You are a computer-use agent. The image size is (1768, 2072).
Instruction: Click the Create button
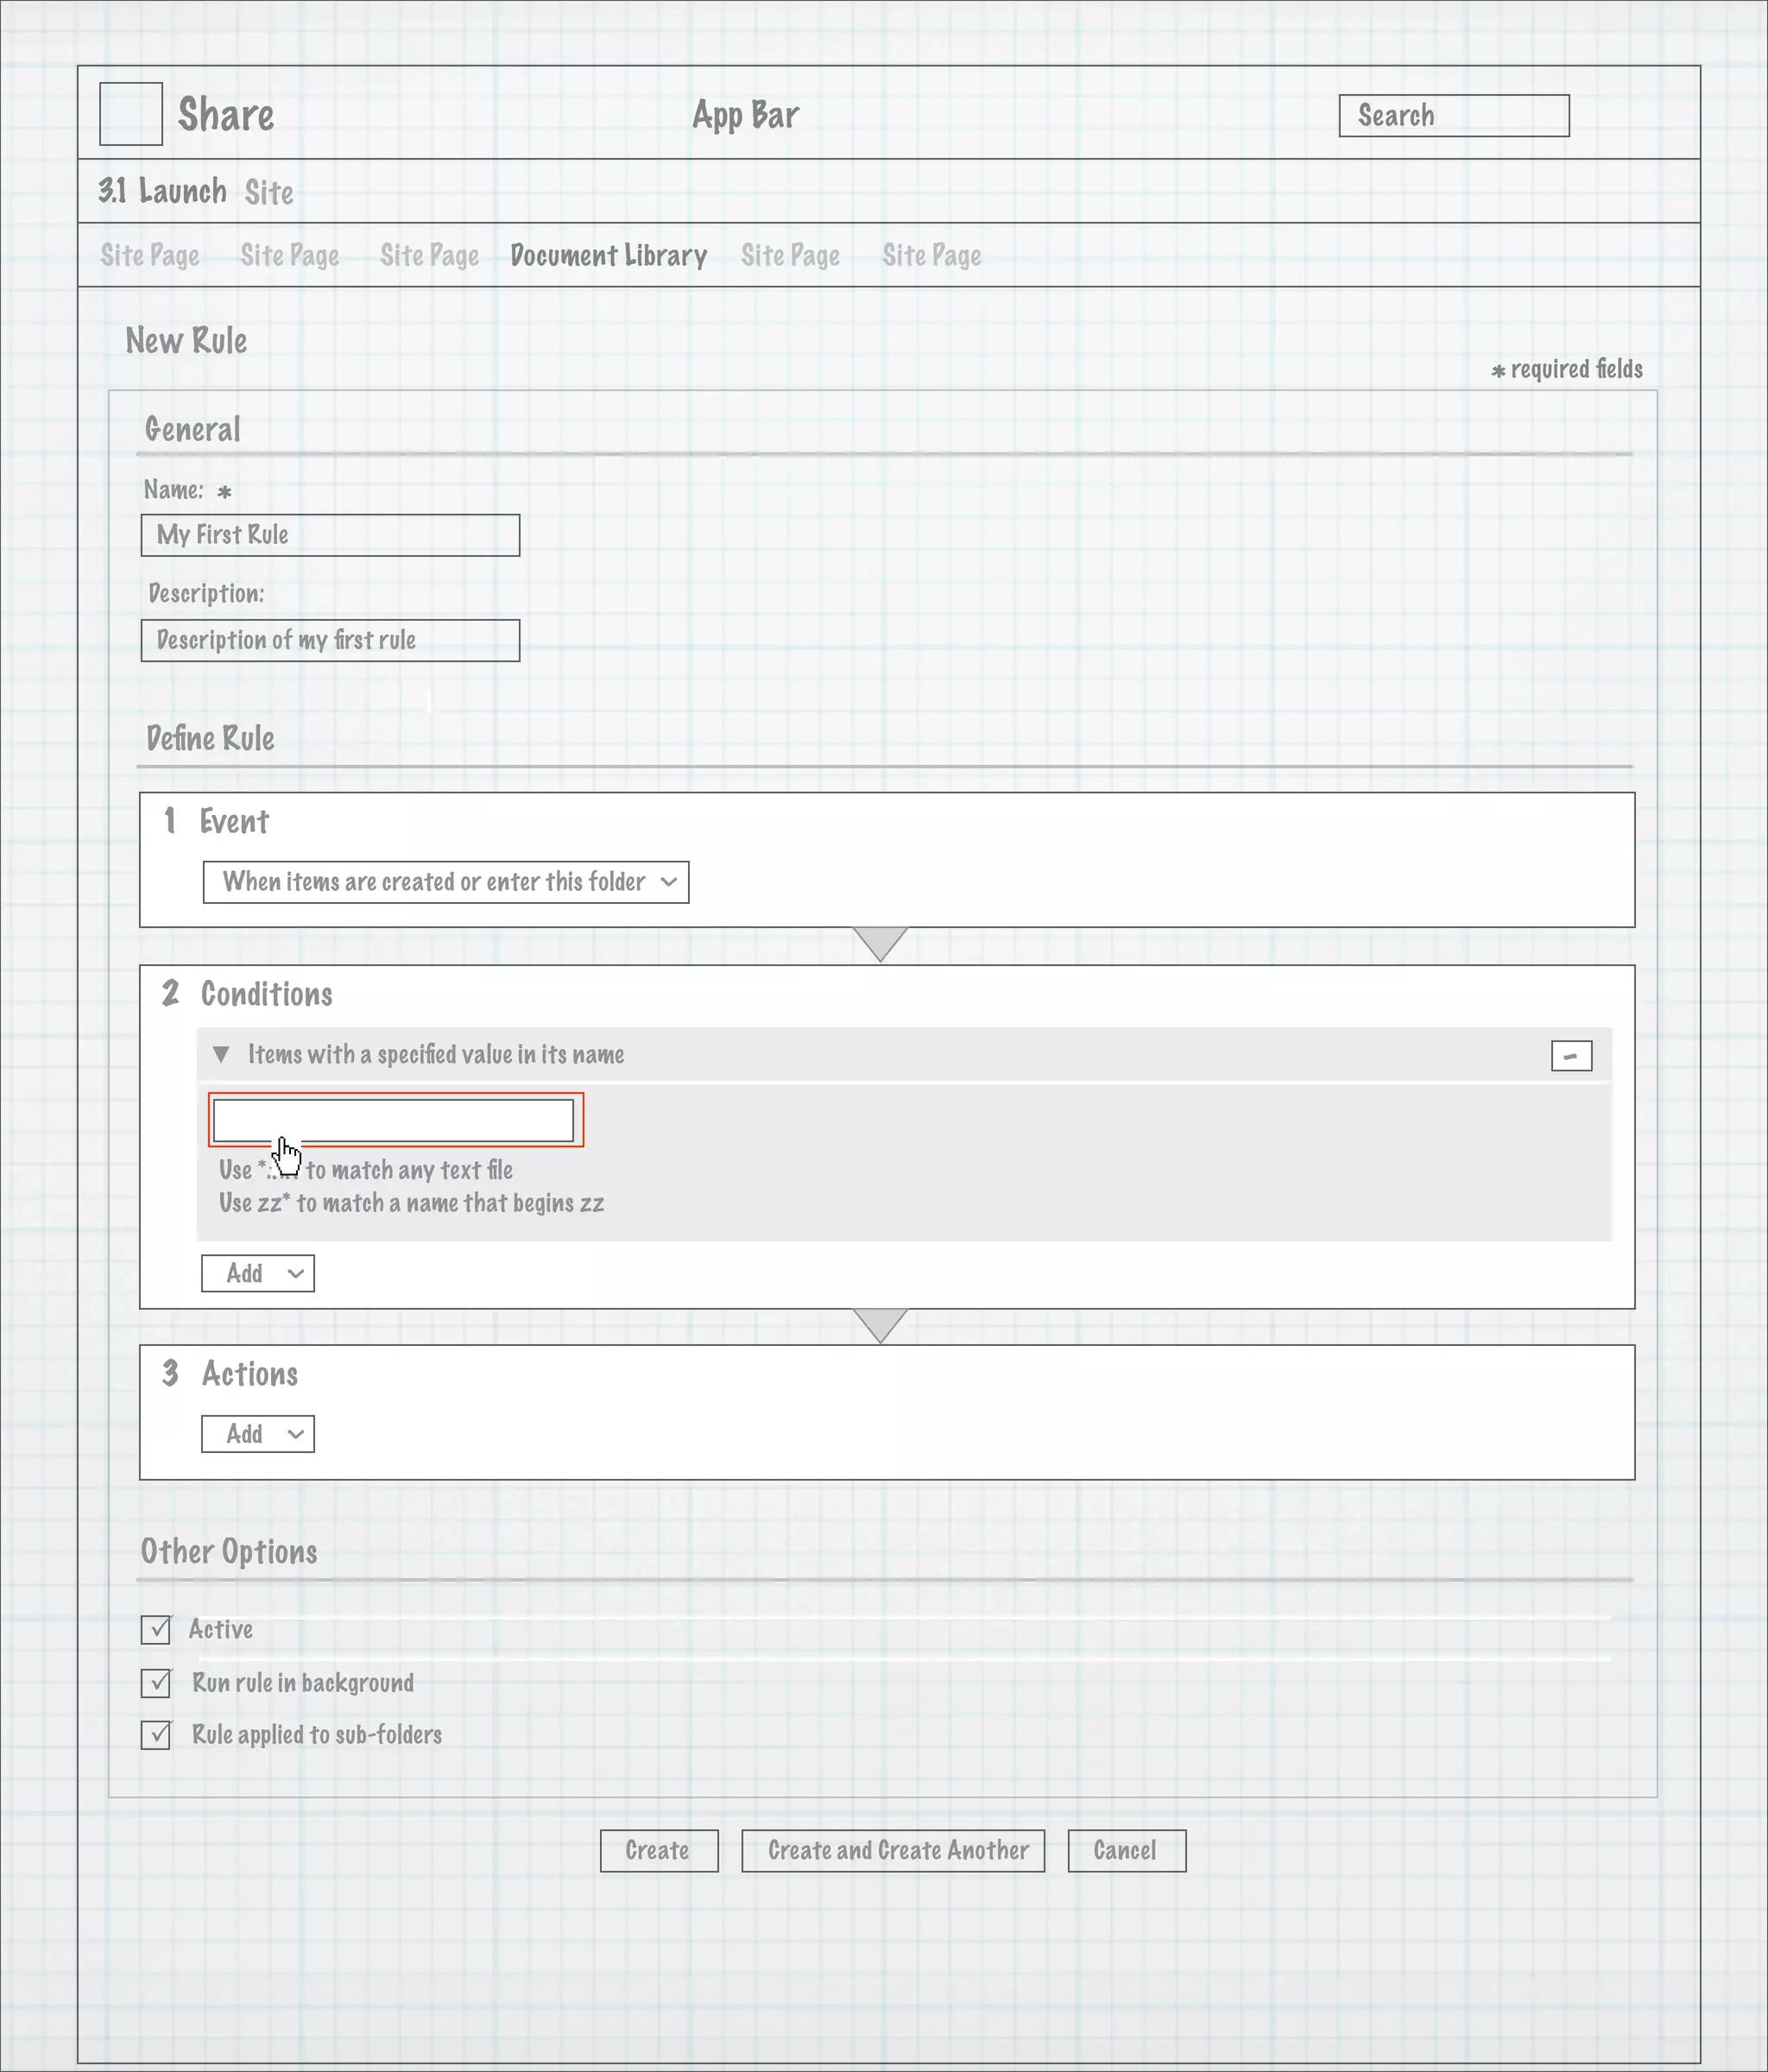[x=658, y=1851]
